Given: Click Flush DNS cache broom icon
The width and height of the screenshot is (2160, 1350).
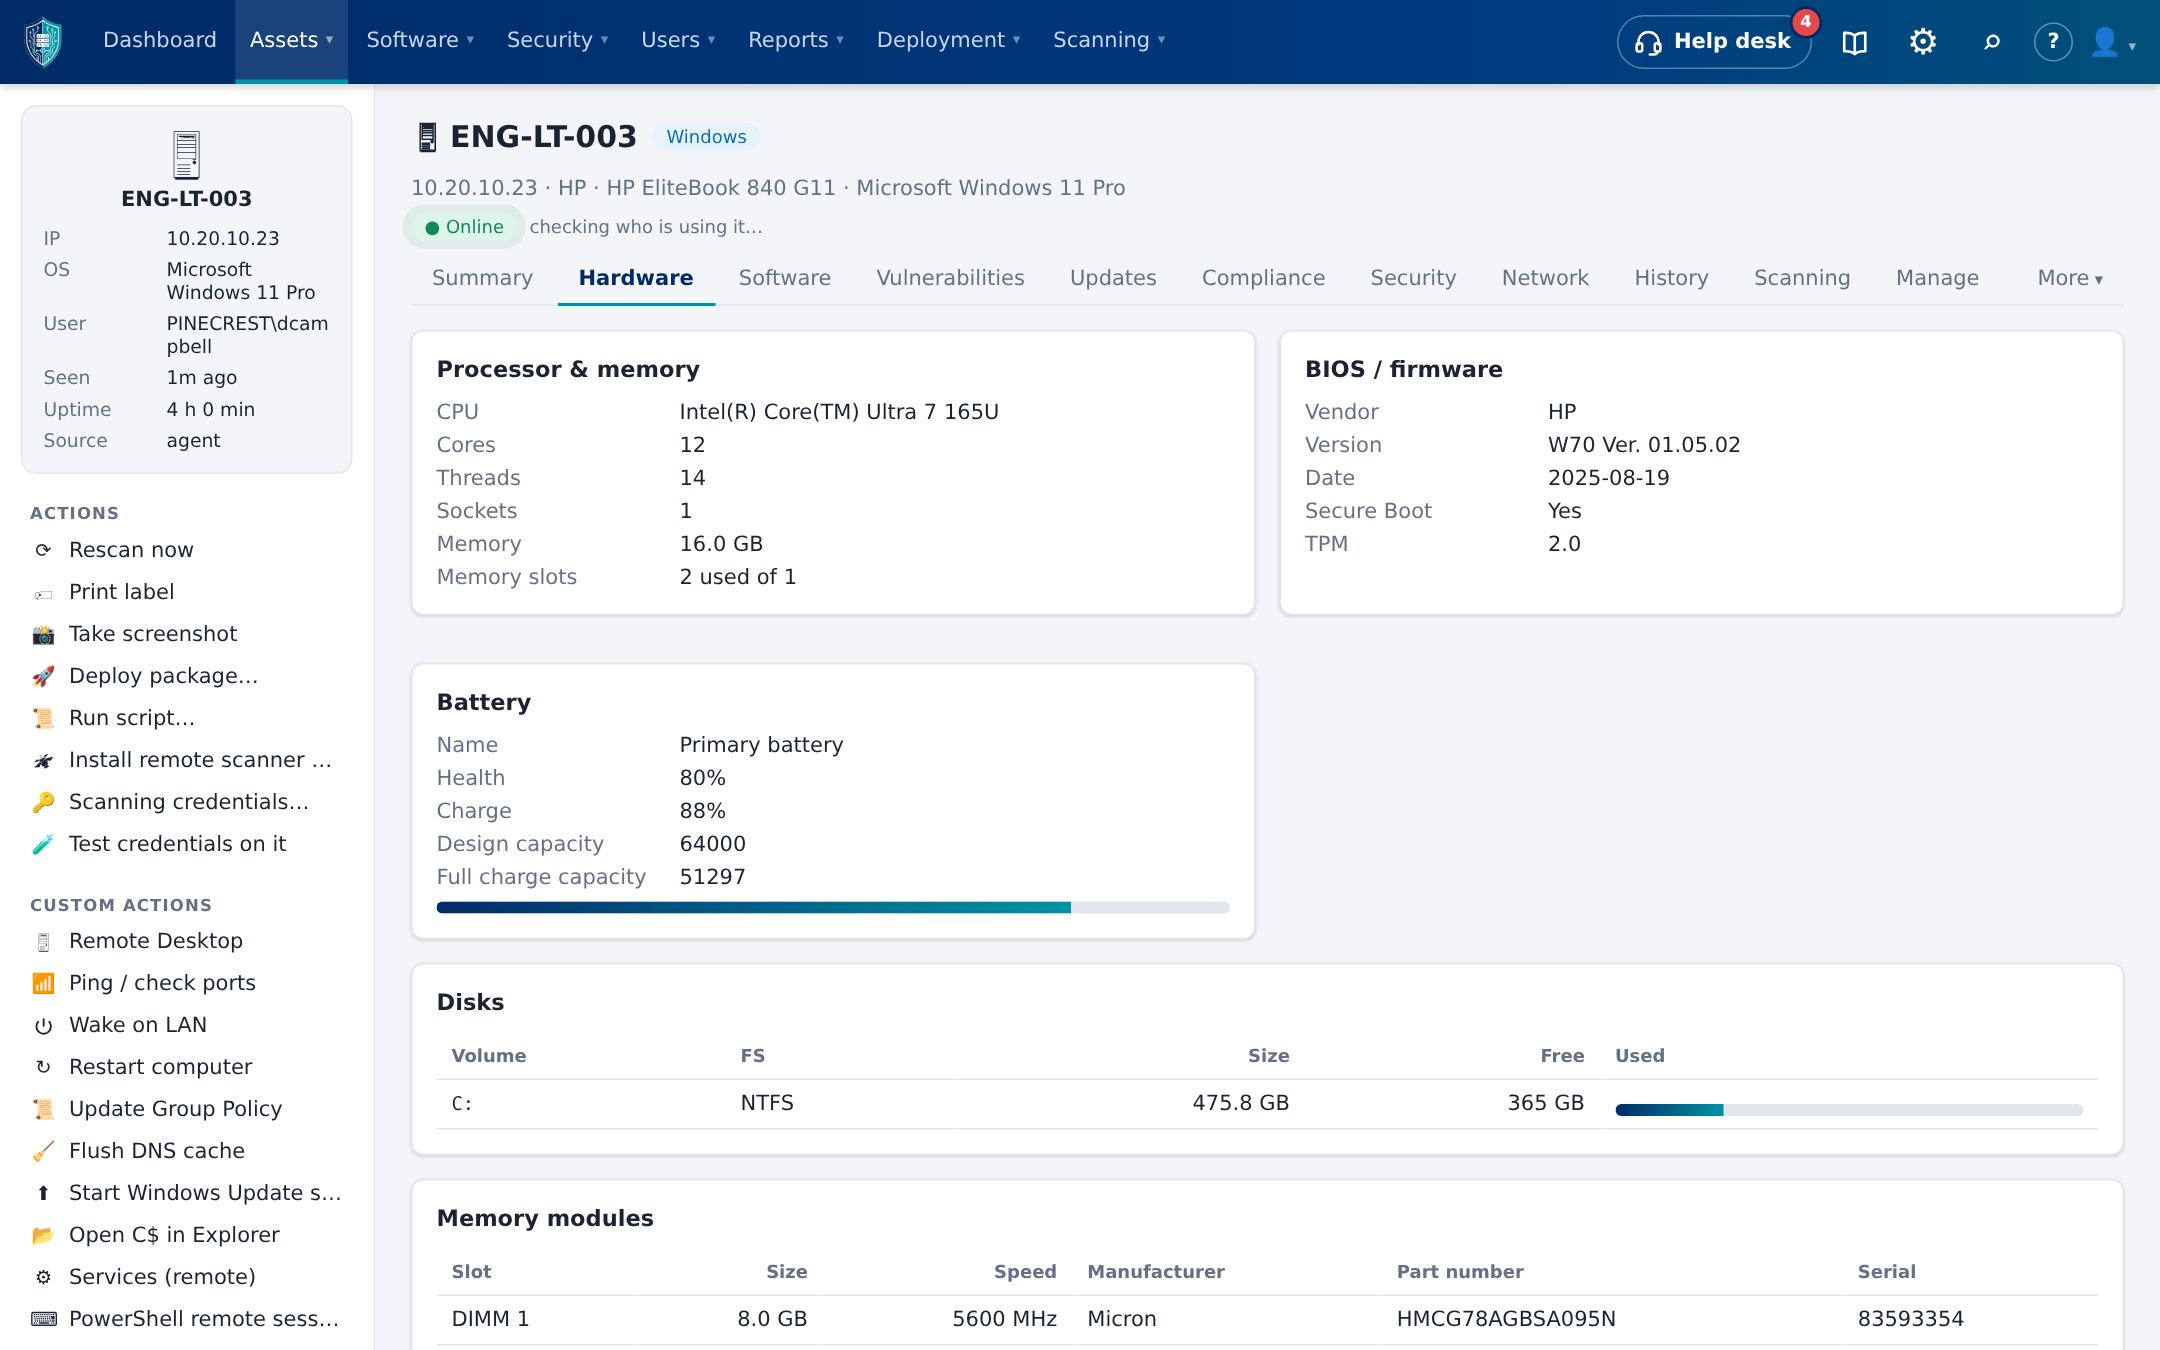Looking at the screenshot, I should [43, 1152].
